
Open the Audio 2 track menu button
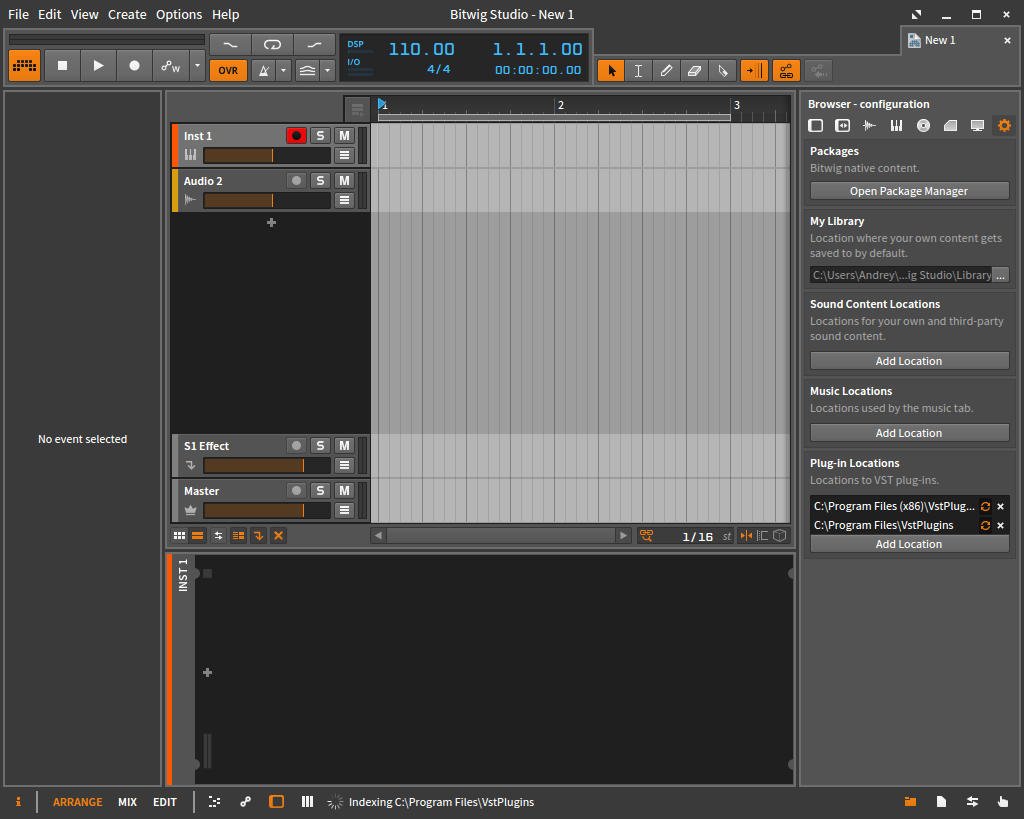[344, 200]
